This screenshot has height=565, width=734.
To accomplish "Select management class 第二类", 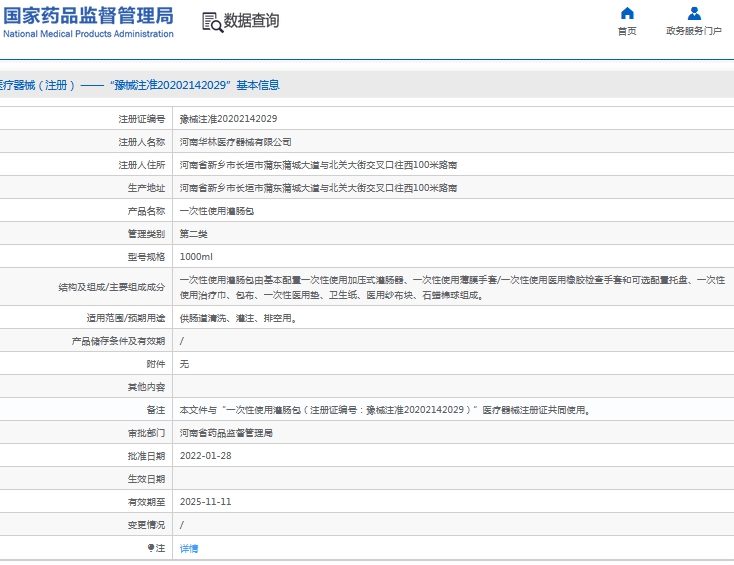I will pyautogui.click(x=193, y=234).
